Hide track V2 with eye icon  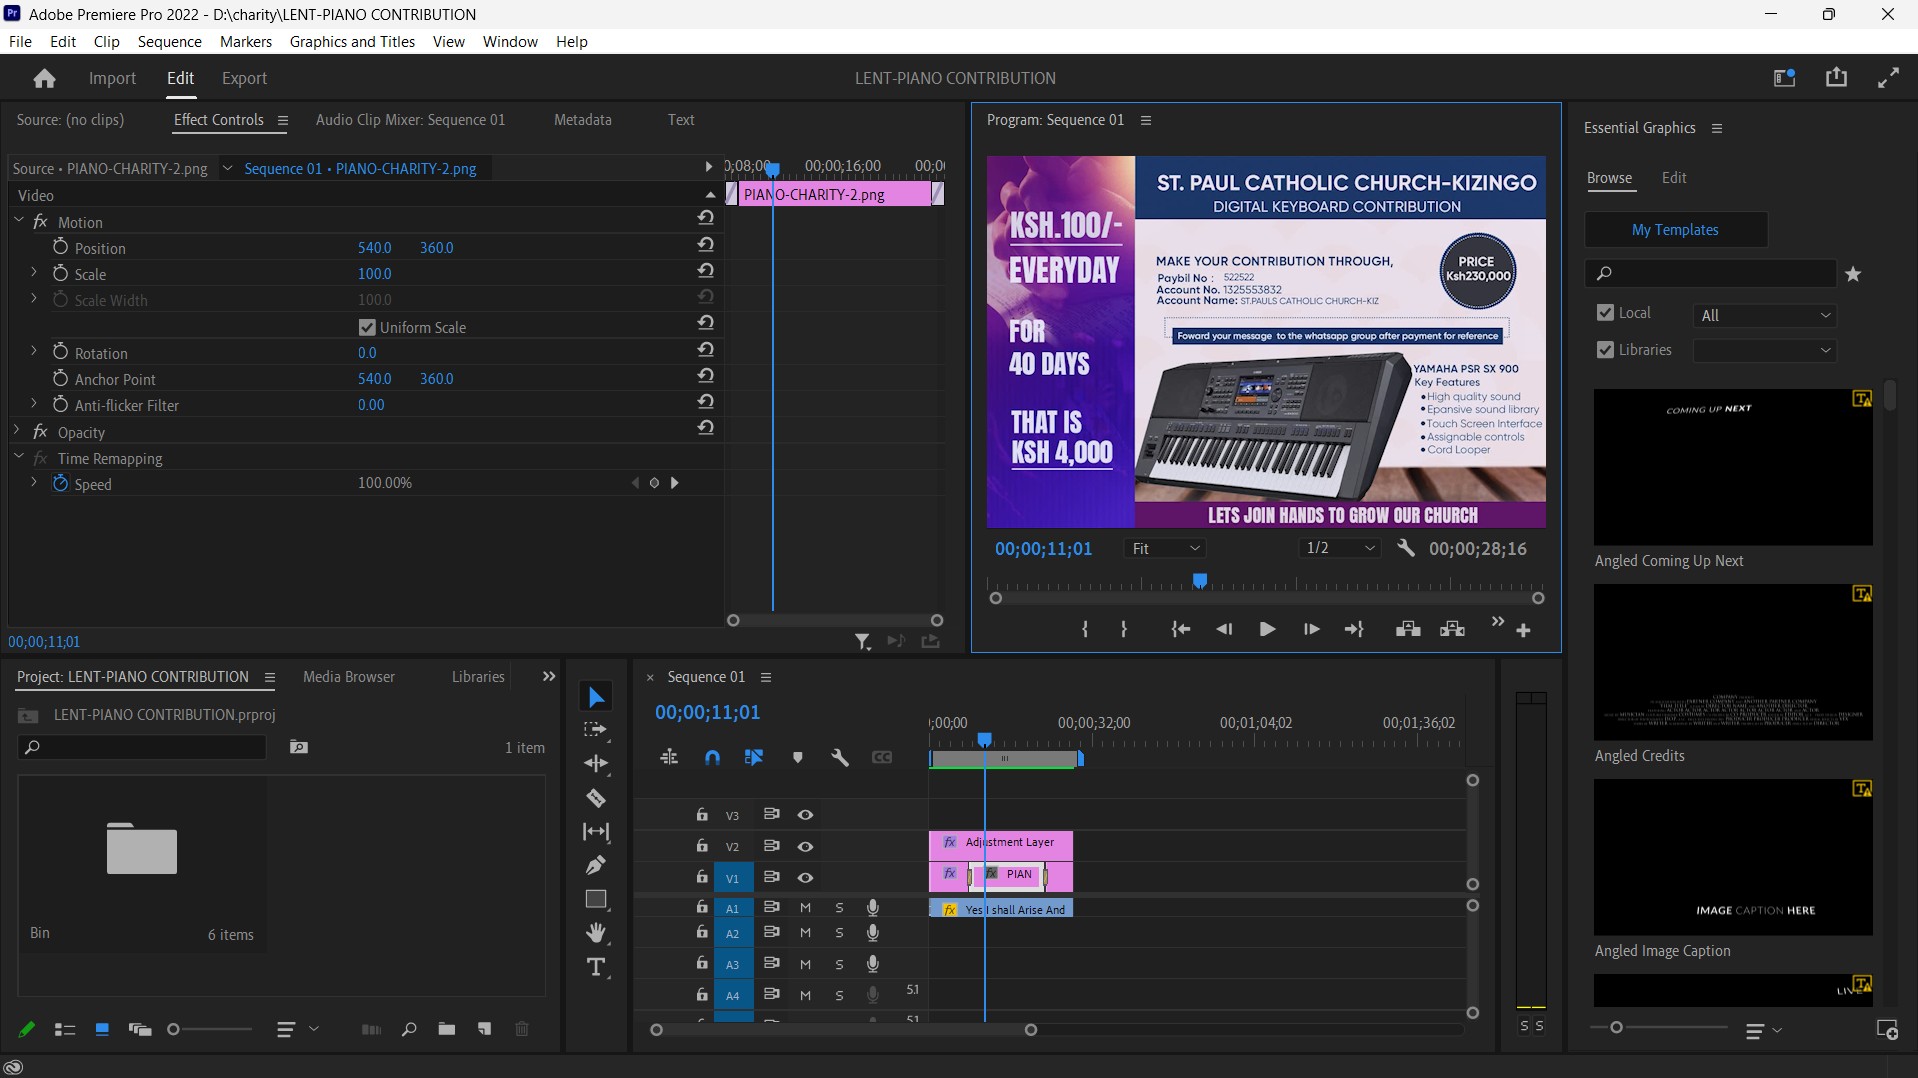point(805,846)
